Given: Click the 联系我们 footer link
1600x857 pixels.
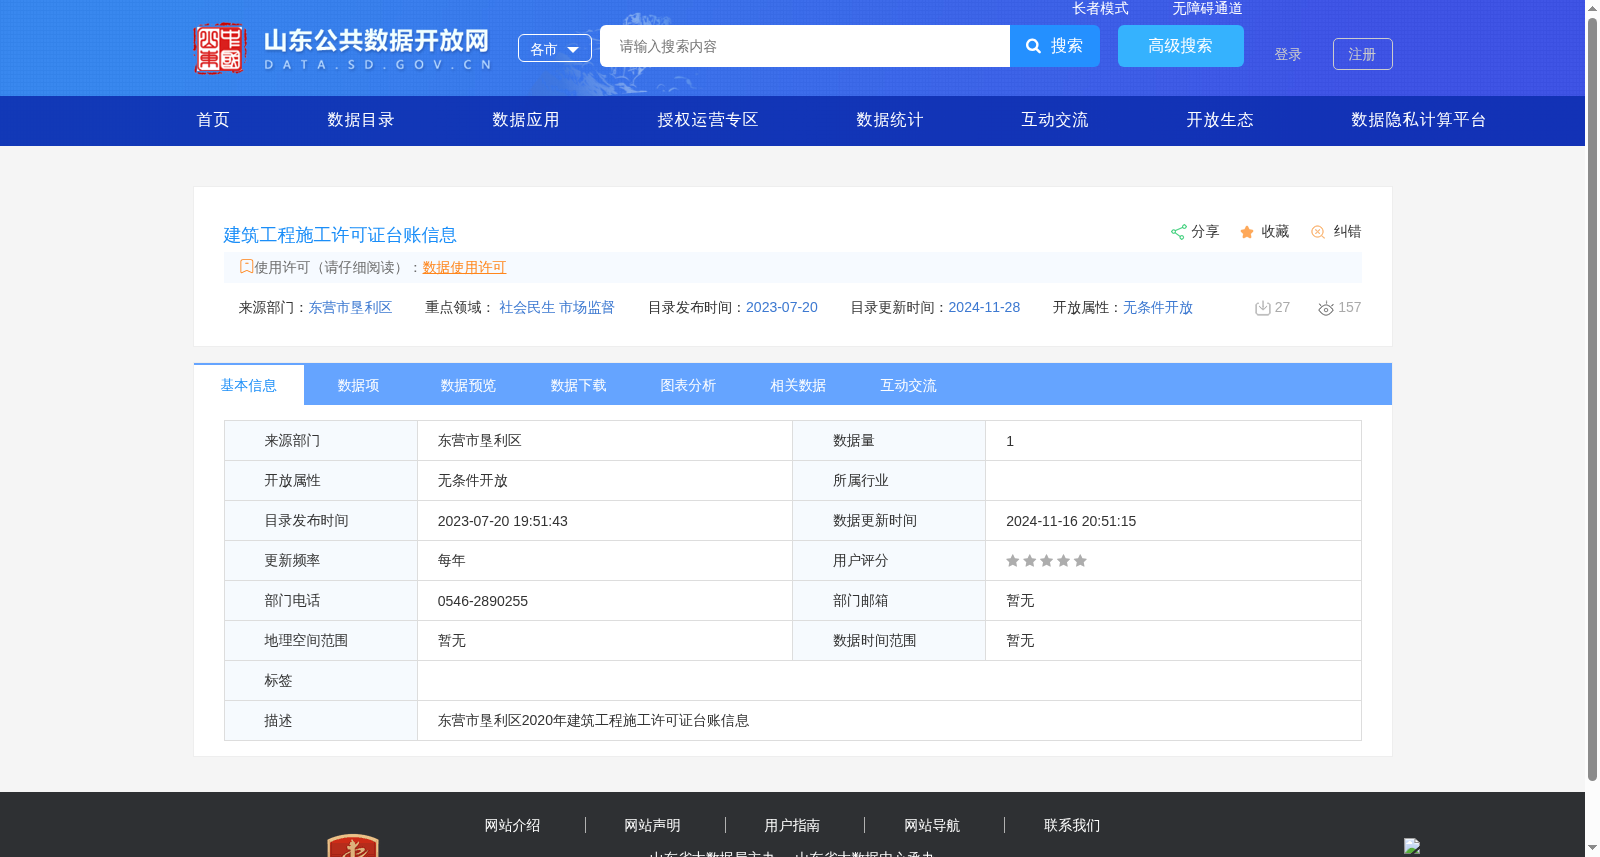Looking at the screenshot, I should click(x=1072, y=826).
